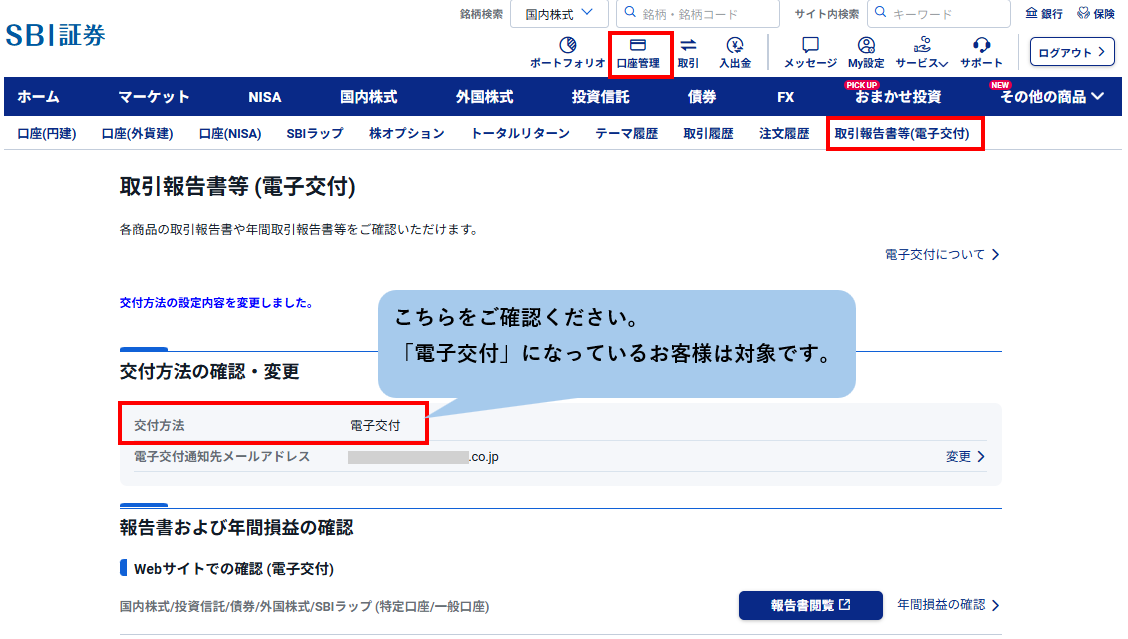1128x639 pixels.
Task: Click the Webサイトでの確認 (電子交付) subheading
Action: point(234,568)
